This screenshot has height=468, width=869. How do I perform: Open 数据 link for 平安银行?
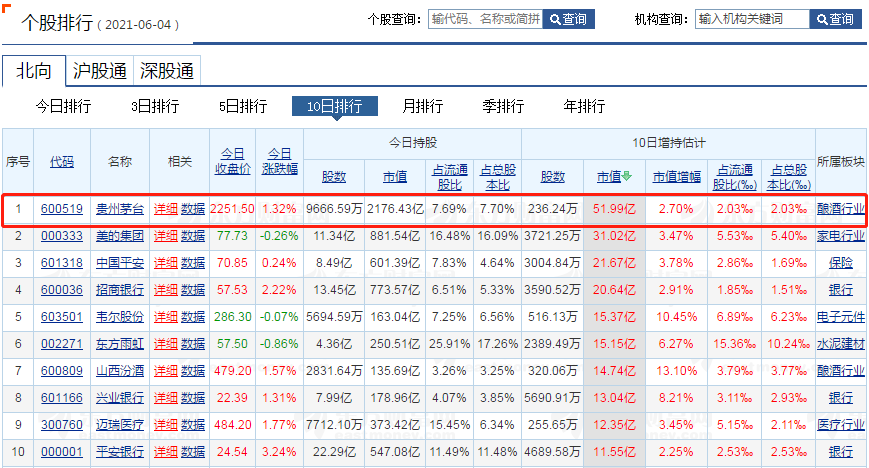[193, 452]
